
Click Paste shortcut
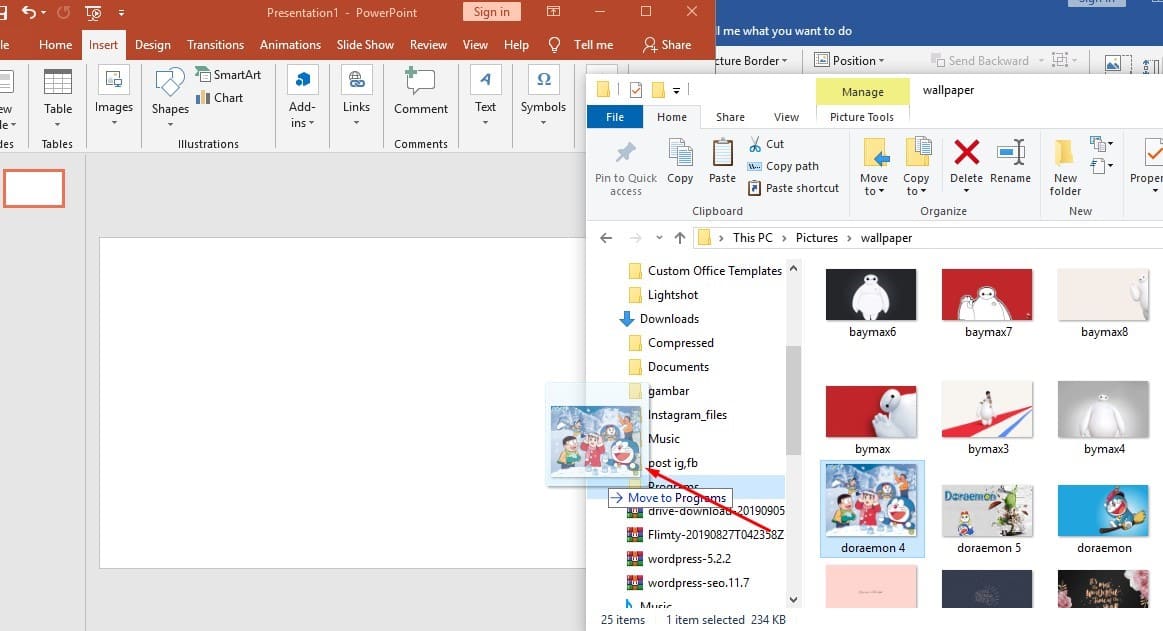[x=794, y=188]
